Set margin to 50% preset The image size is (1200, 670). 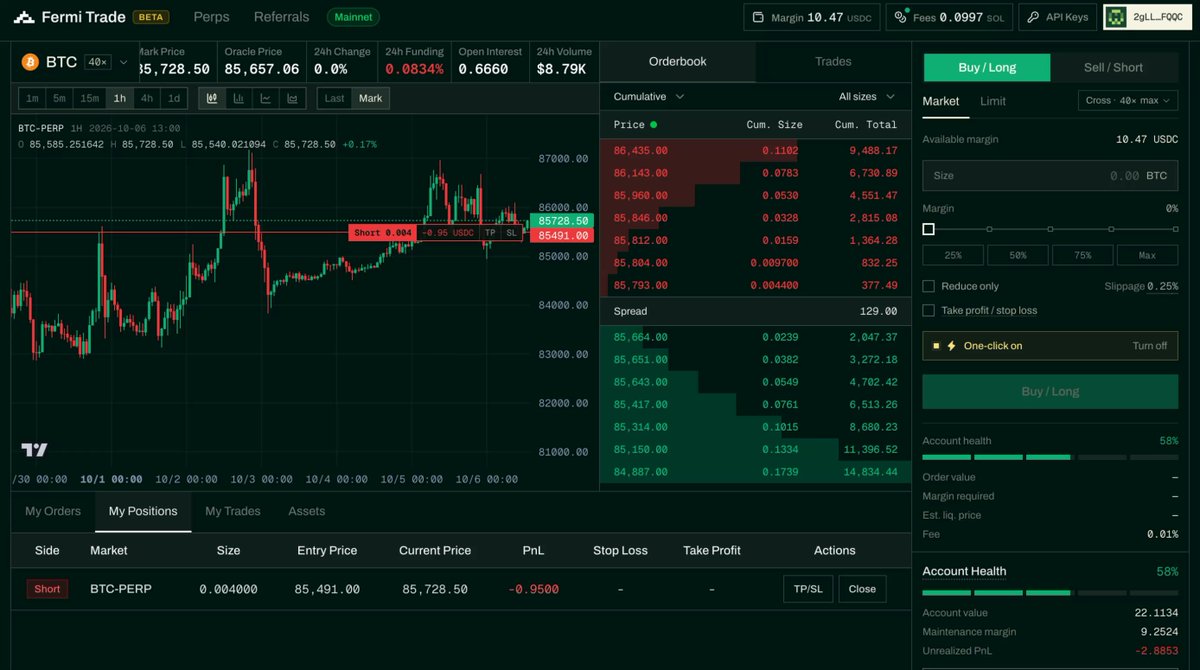(1018, 255)
